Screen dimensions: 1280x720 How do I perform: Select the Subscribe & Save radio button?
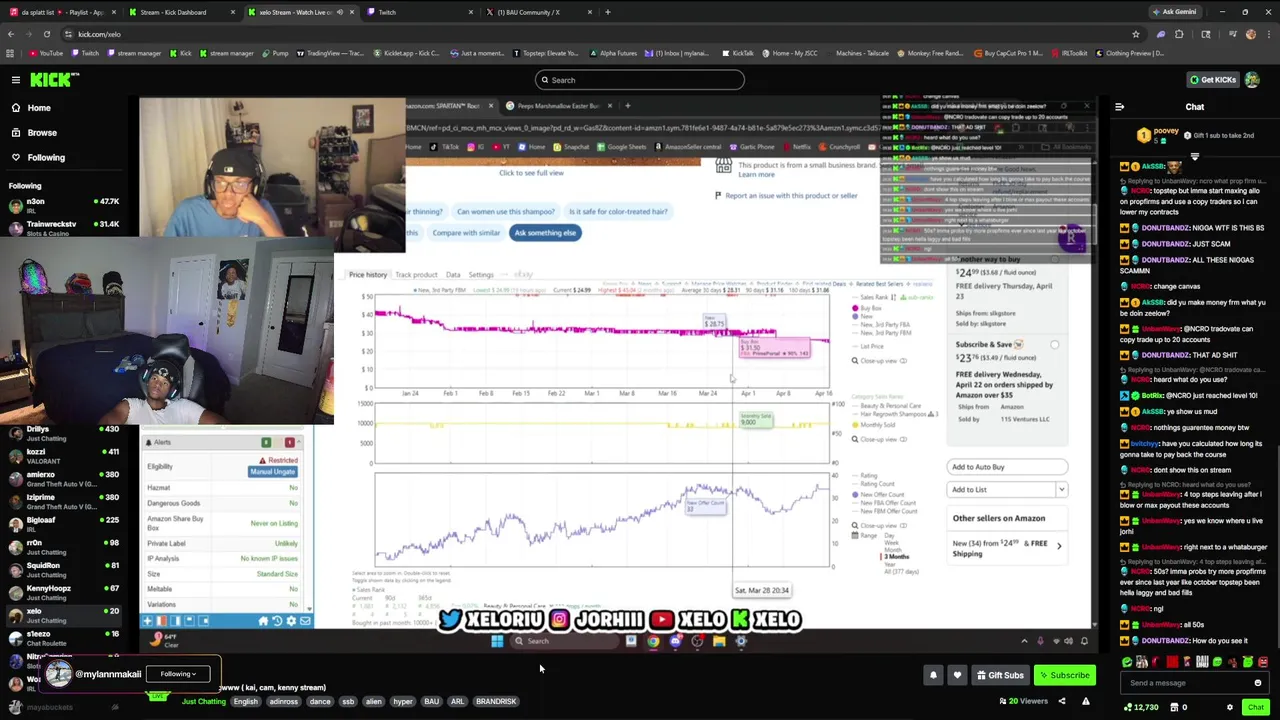1054,345
